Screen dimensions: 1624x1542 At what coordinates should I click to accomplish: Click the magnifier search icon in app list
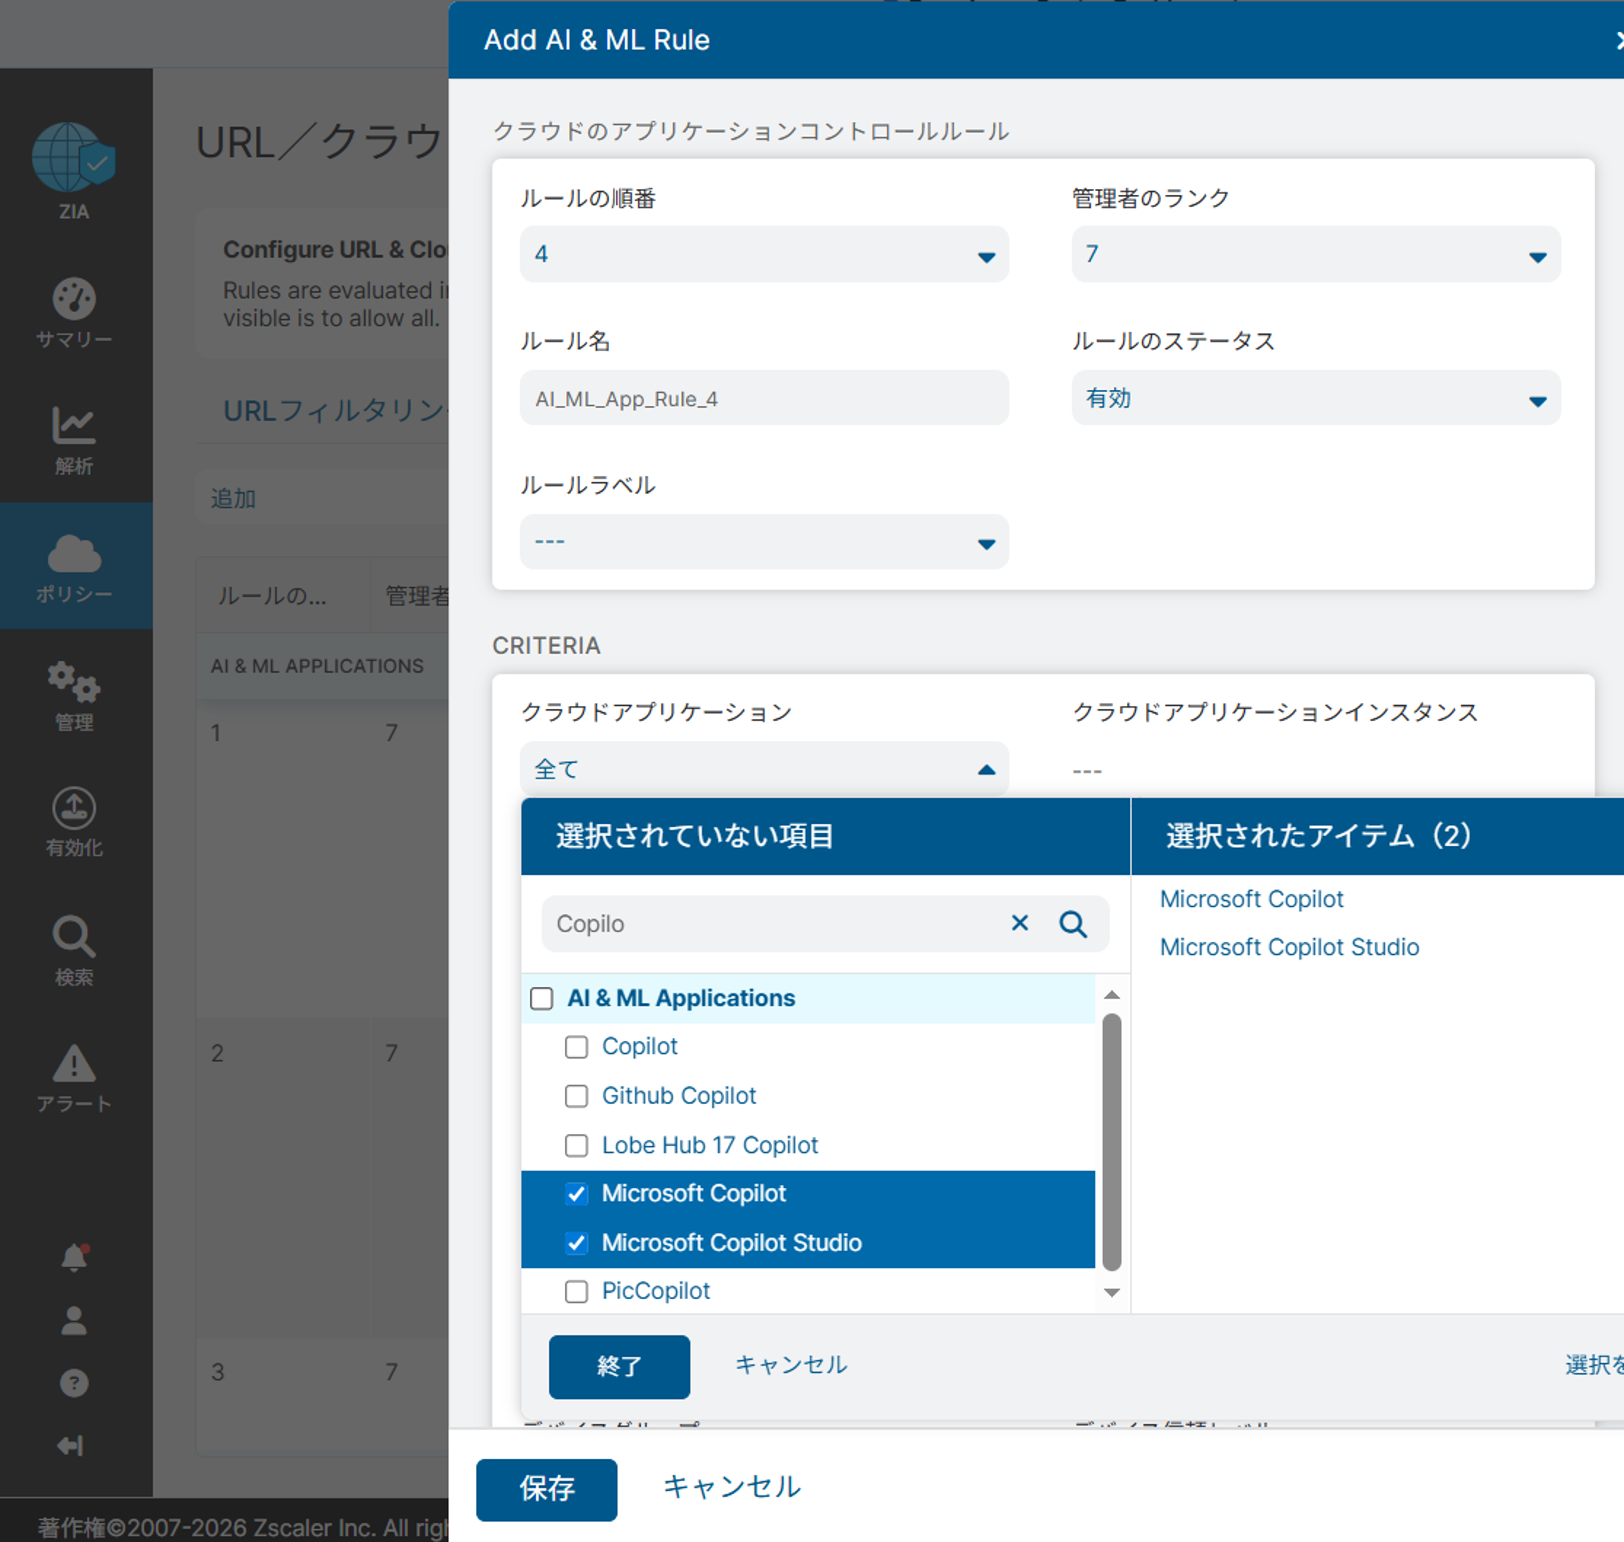pyautogui.click(x=1073, y=924)
